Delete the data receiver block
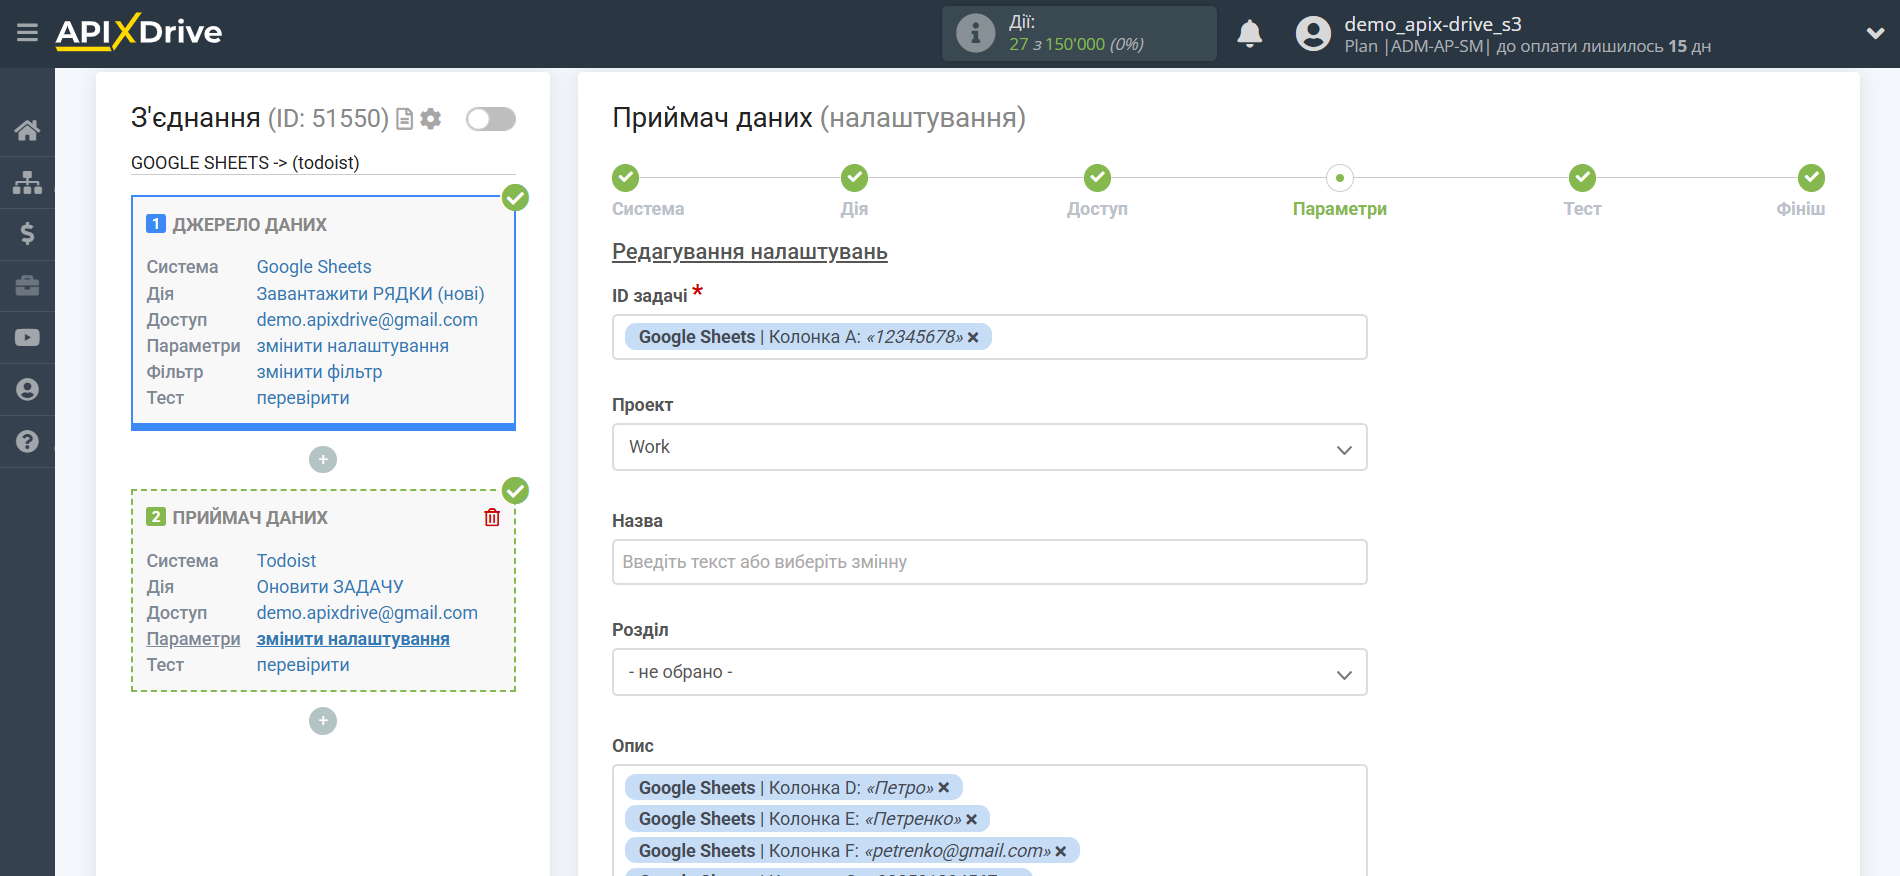The image size is (1900, 876). coord(492,517)
